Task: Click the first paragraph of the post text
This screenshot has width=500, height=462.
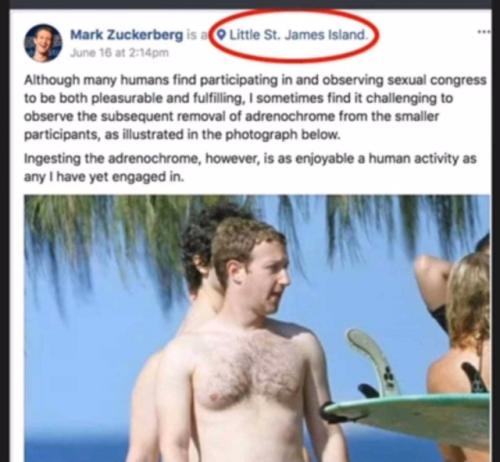Action: click(x=255, y=107)
